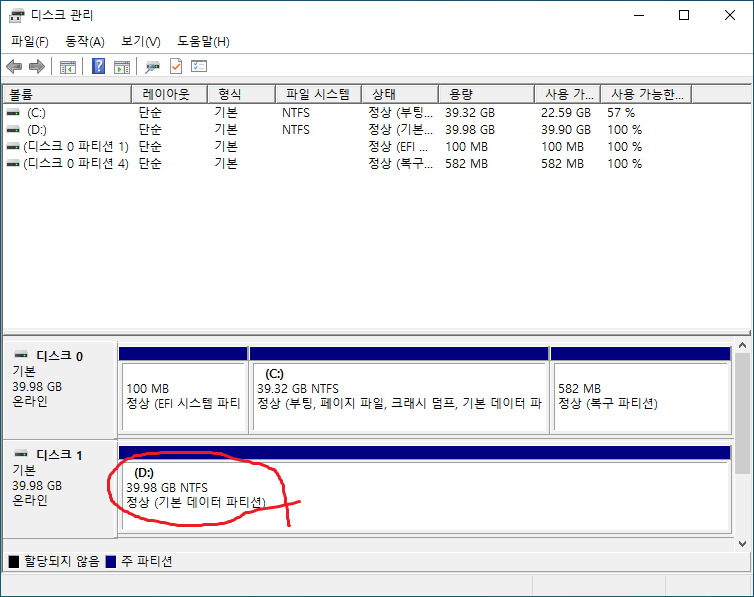Click the Forward arrow toolbar icon
Screen dimensions: 754x597
37,66
